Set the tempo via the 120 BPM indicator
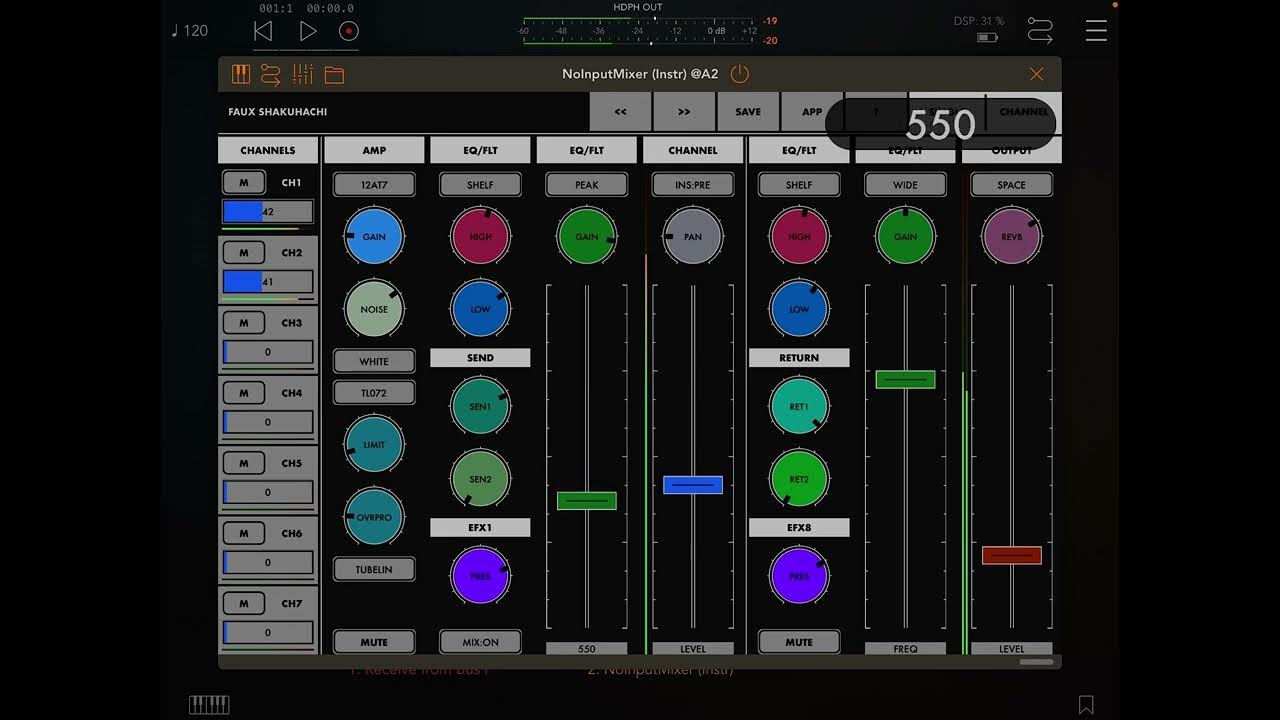The height and width of the screenshot is (720, 1280). coord(190,31)
